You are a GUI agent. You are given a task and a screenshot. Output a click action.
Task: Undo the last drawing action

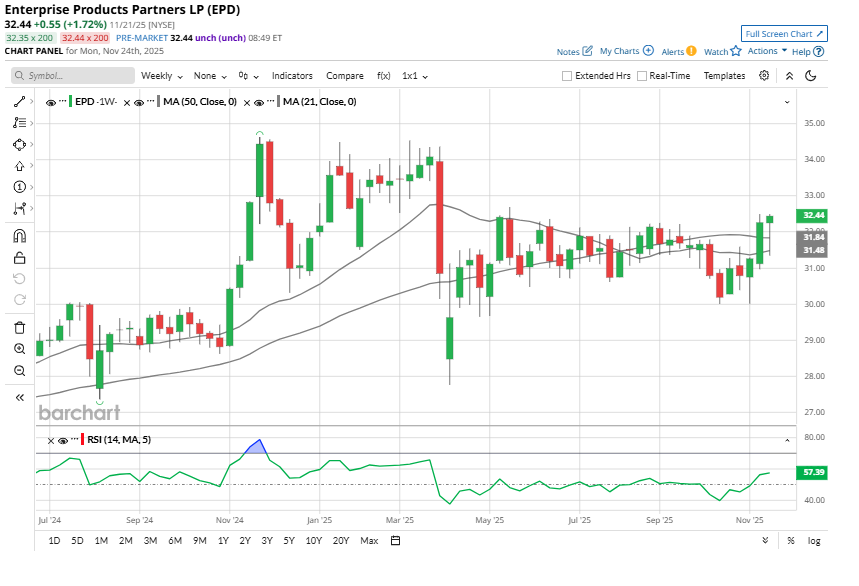pos(19,279)
